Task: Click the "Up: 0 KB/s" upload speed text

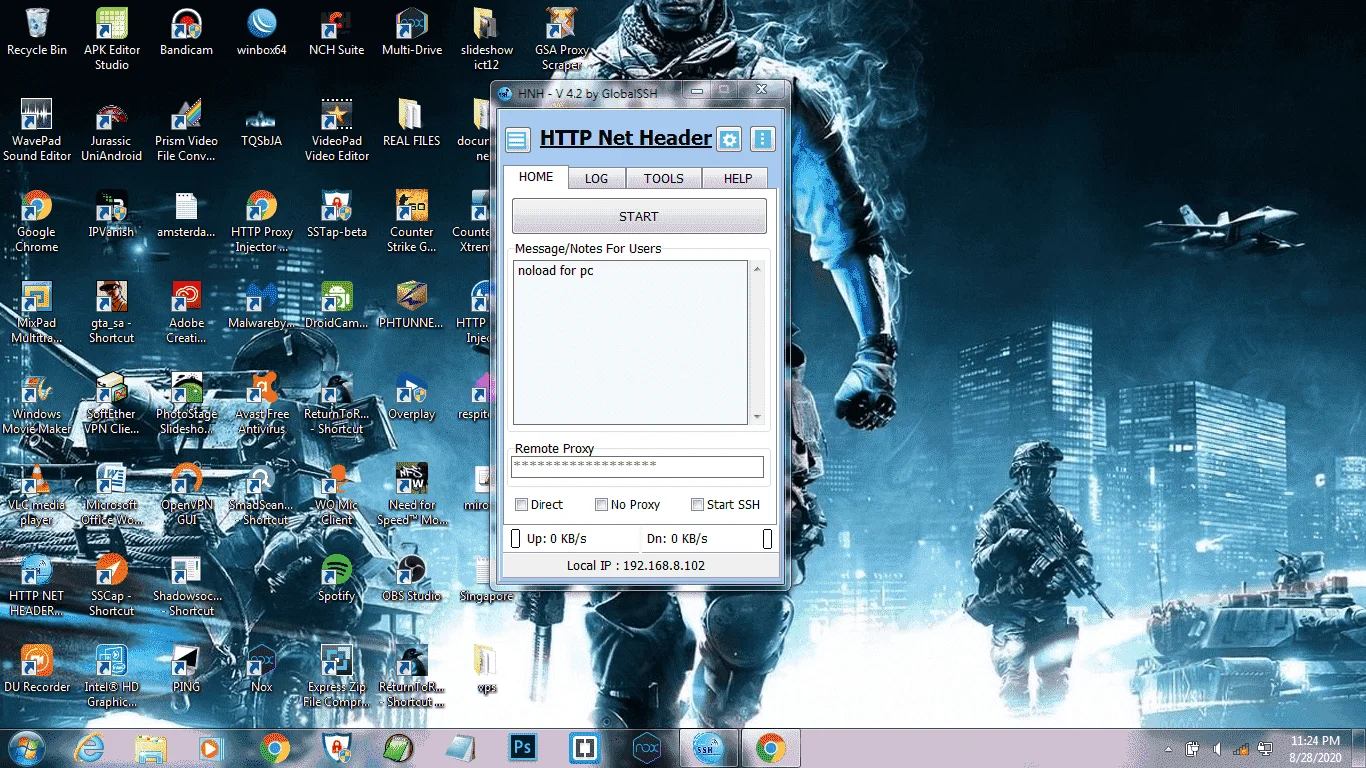Action: coord(557,539)
